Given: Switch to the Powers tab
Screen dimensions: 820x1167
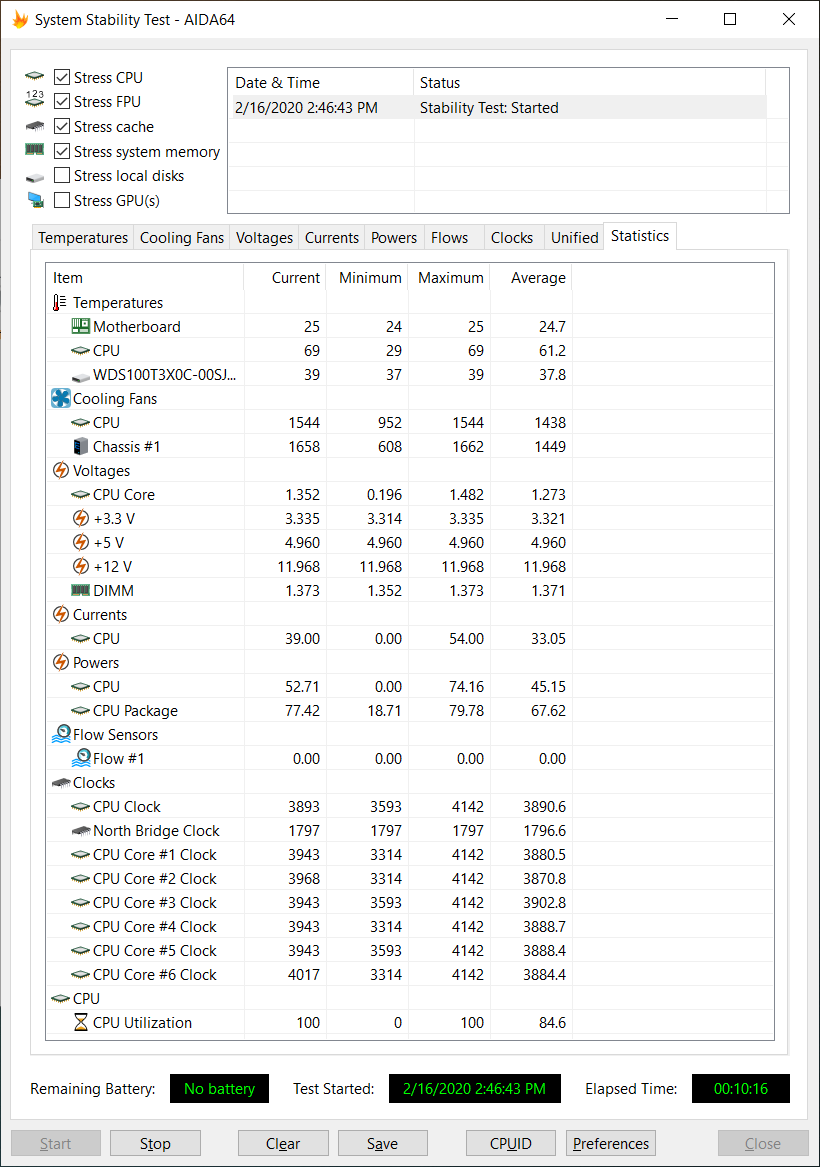Looking at the screenshot, I should (x=394, y=237).
